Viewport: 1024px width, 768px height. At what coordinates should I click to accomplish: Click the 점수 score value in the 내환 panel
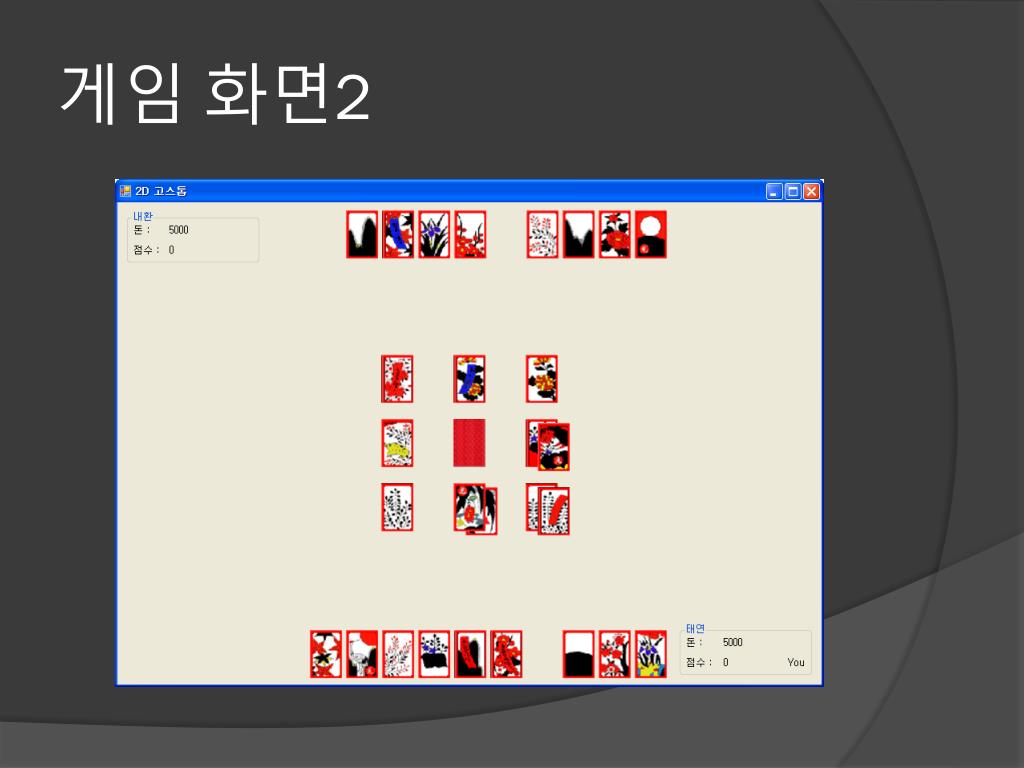tap(171, 250)
